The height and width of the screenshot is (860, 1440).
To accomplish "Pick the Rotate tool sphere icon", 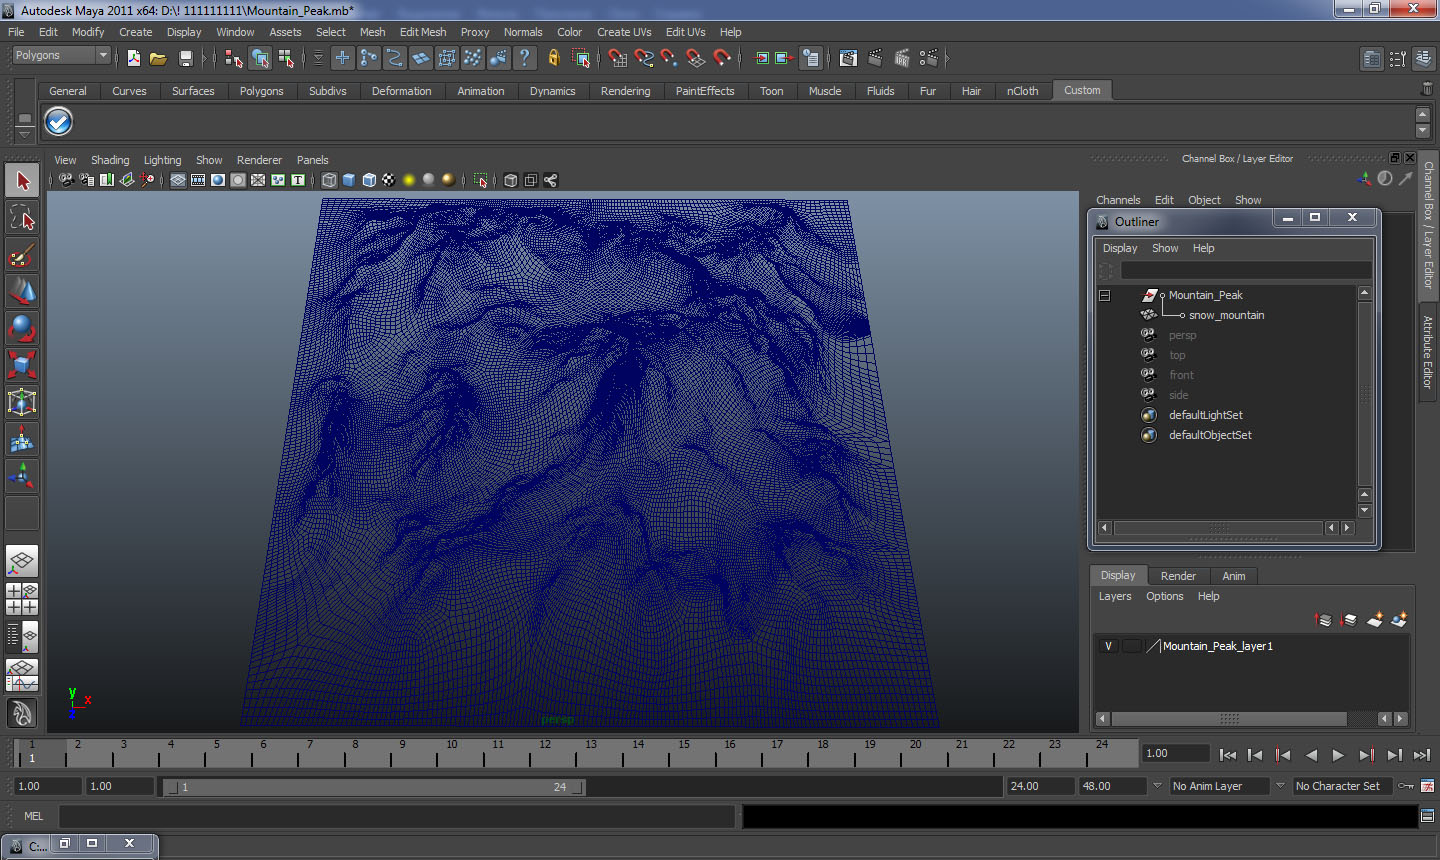I will point(22,328).
